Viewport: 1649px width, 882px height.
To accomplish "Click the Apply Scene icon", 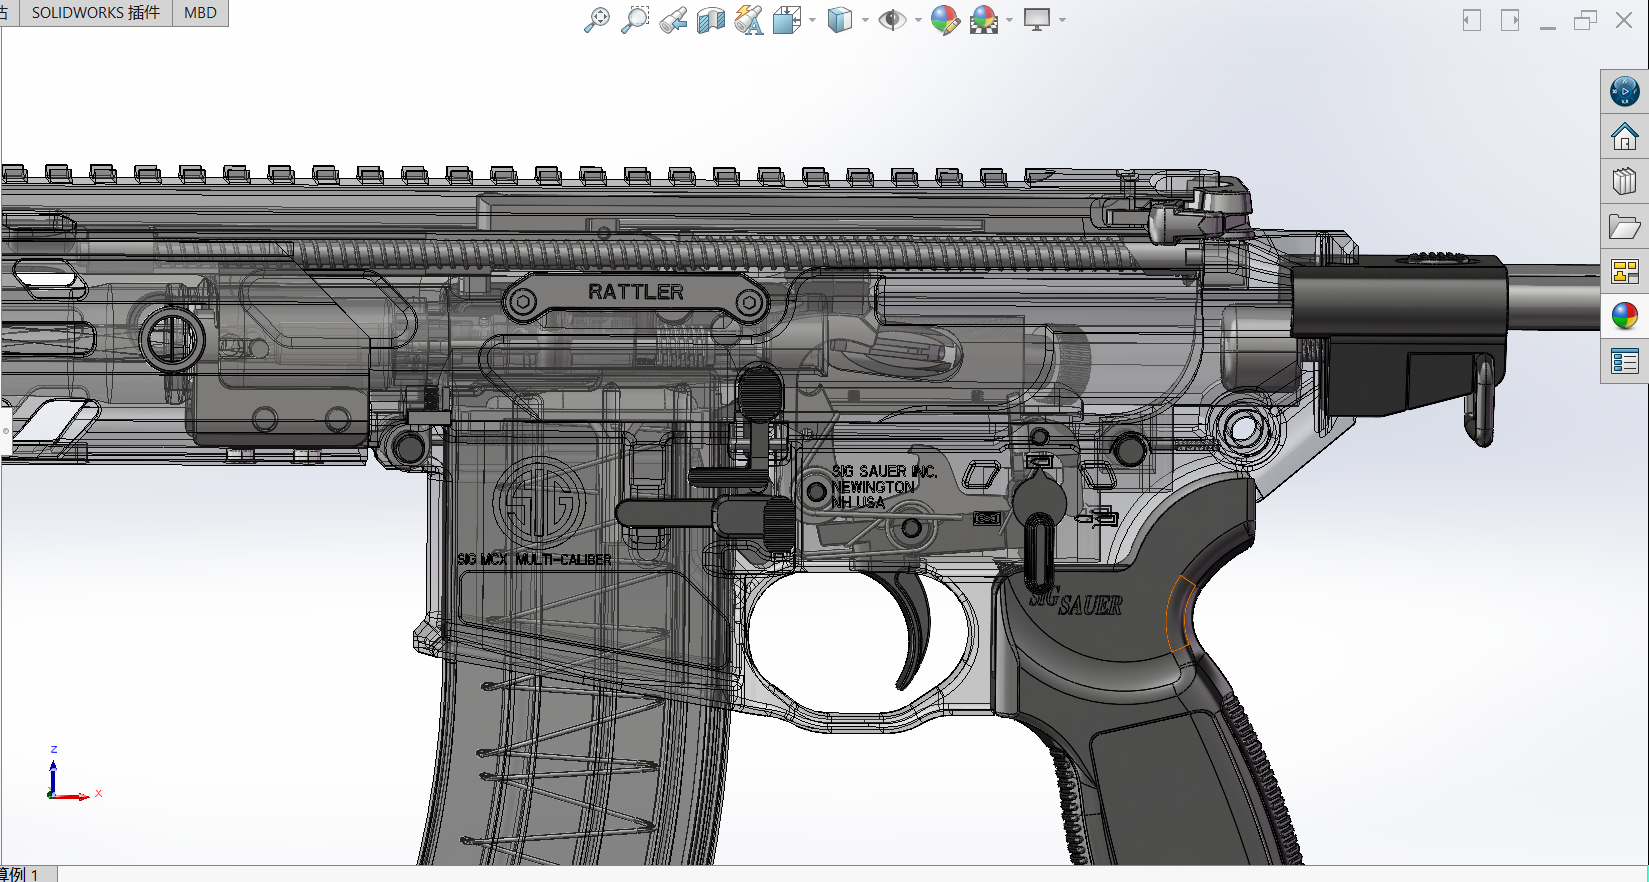I will (x=984, y=19).
